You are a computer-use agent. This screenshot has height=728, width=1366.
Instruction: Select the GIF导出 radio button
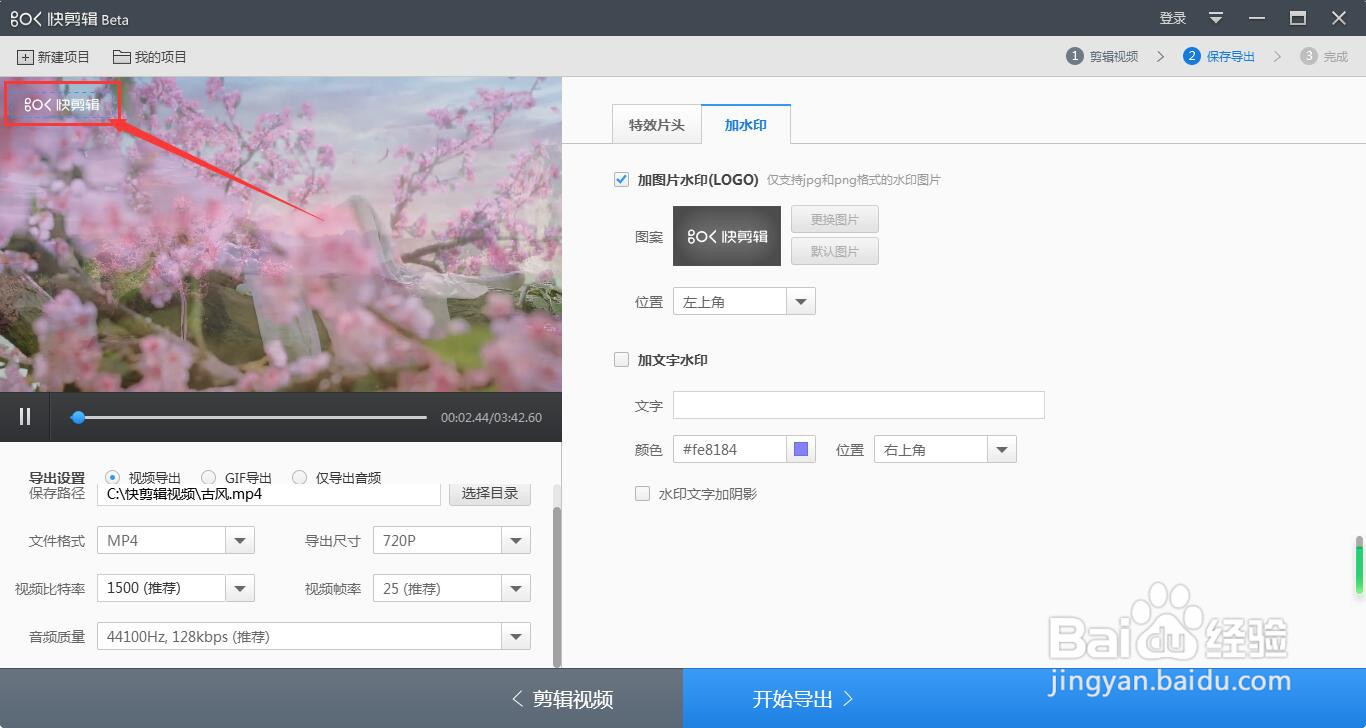coord(208,477)
